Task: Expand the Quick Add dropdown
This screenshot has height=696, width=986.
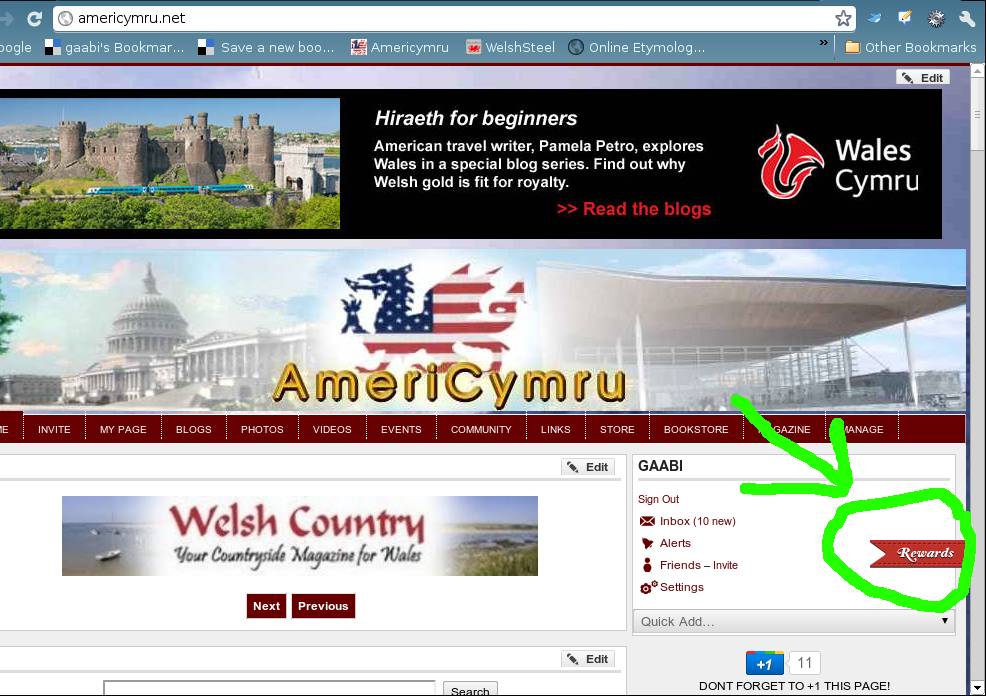Action: tap(794, 621)
